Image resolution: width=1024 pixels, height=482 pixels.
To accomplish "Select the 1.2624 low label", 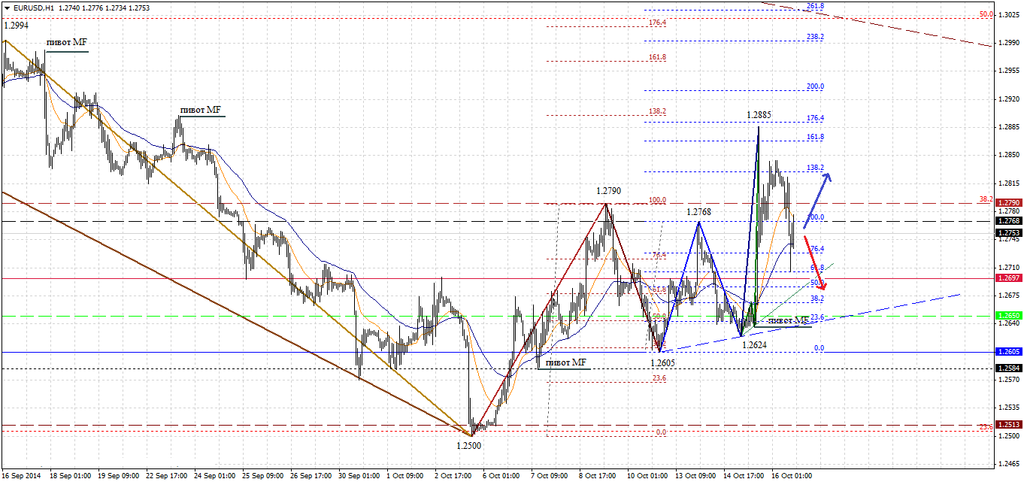I will pos(754,343).
